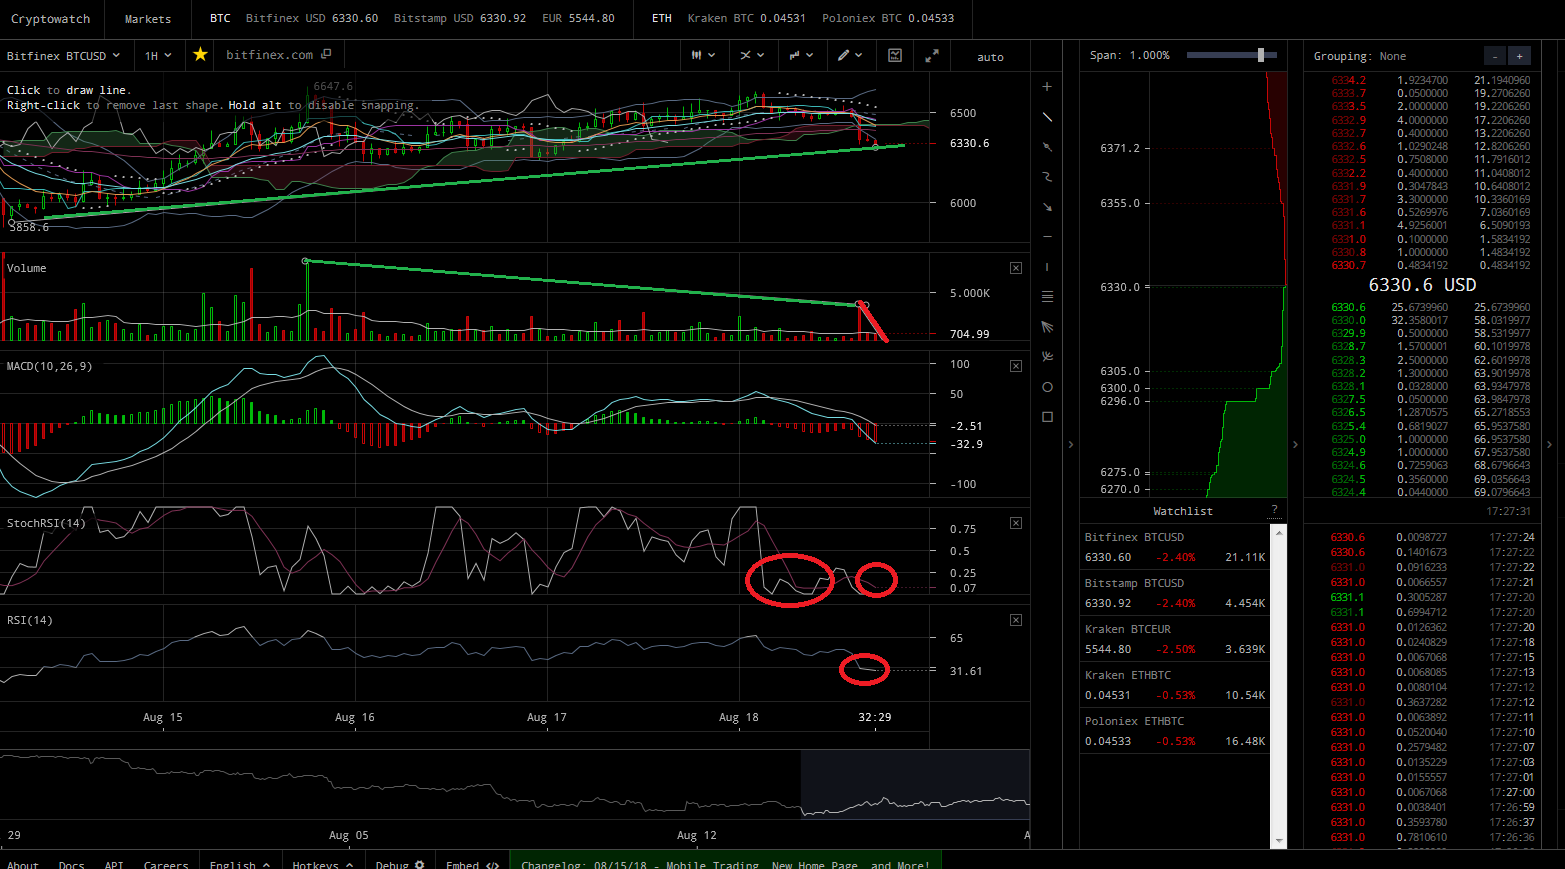Open the Careers link
1565x869 pixels.
click(166, 864)
